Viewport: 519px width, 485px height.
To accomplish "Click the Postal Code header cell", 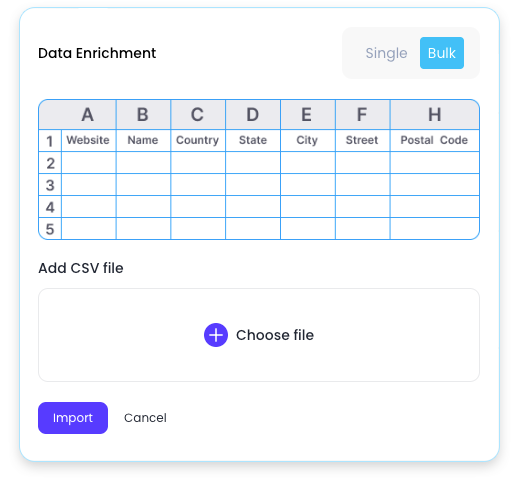I will pos(435,140).
